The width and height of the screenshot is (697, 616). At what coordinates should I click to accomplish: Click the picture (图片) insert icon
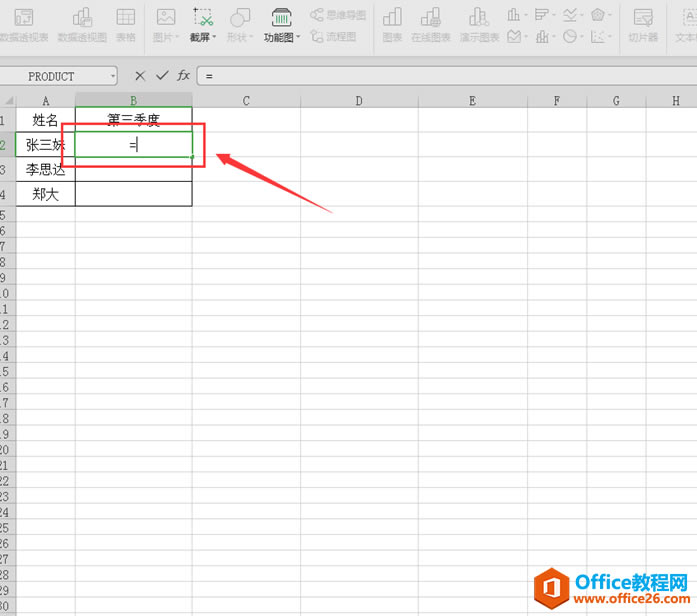(166, 18)
